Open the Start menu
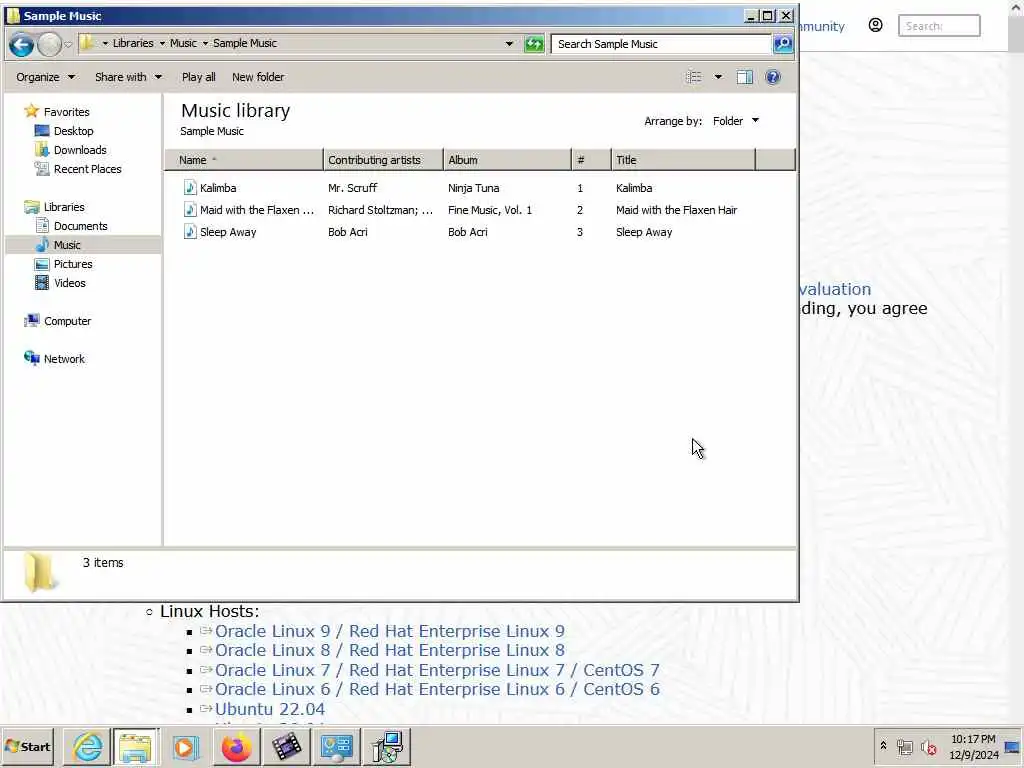 [27, 746]
